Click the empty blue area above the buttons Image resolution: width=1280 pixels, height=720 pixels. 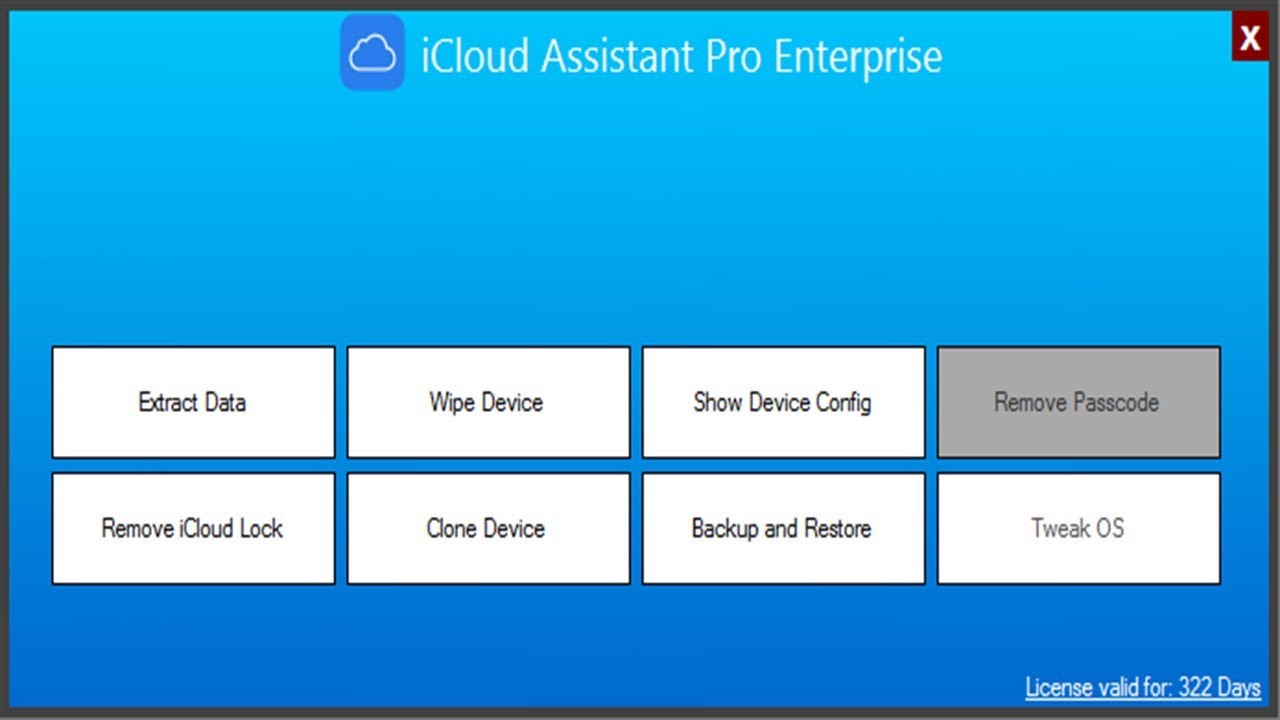tap(640, 220)
